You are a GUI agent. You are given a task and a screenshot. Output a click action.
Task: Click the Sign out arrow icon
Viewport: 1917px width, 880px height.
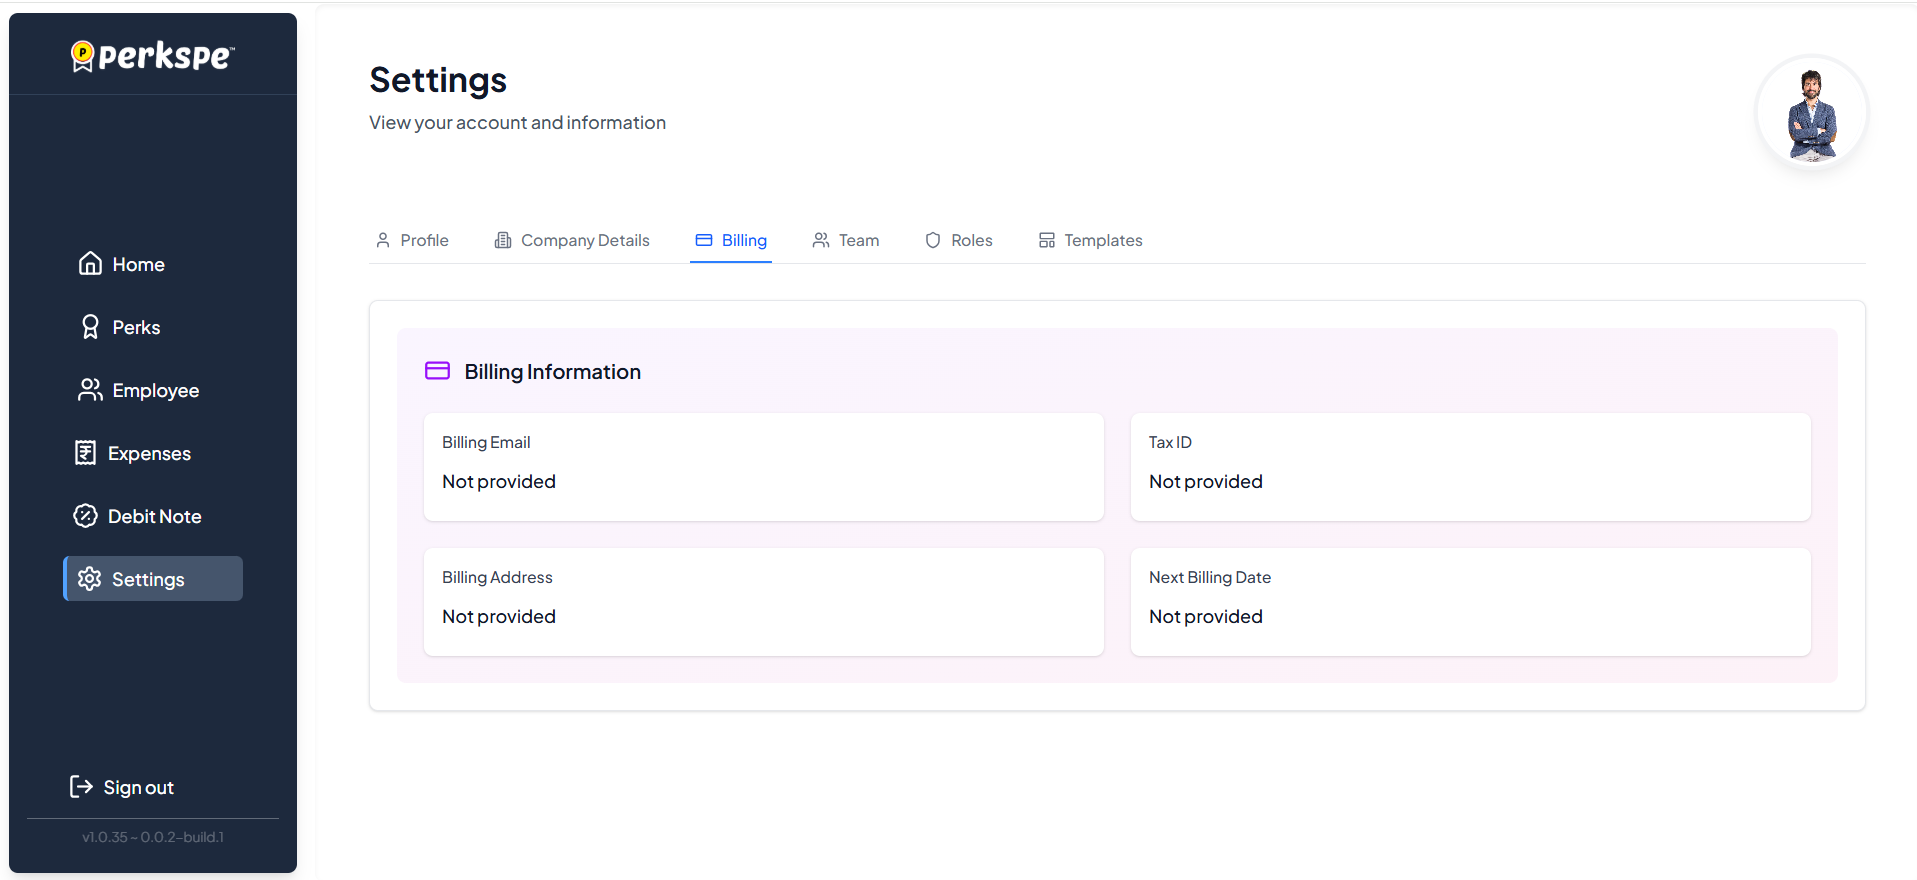pyautogui.click(x=81, y=787)
